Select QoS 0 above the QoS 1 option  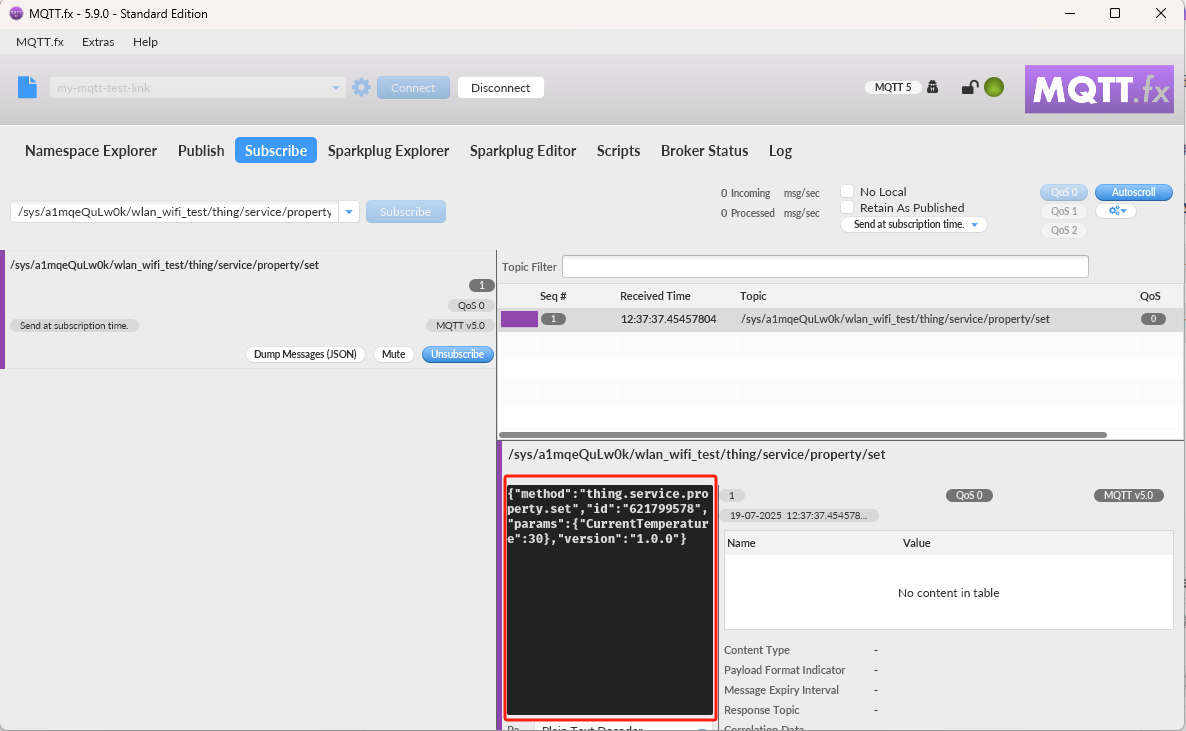click(1063, 192)
